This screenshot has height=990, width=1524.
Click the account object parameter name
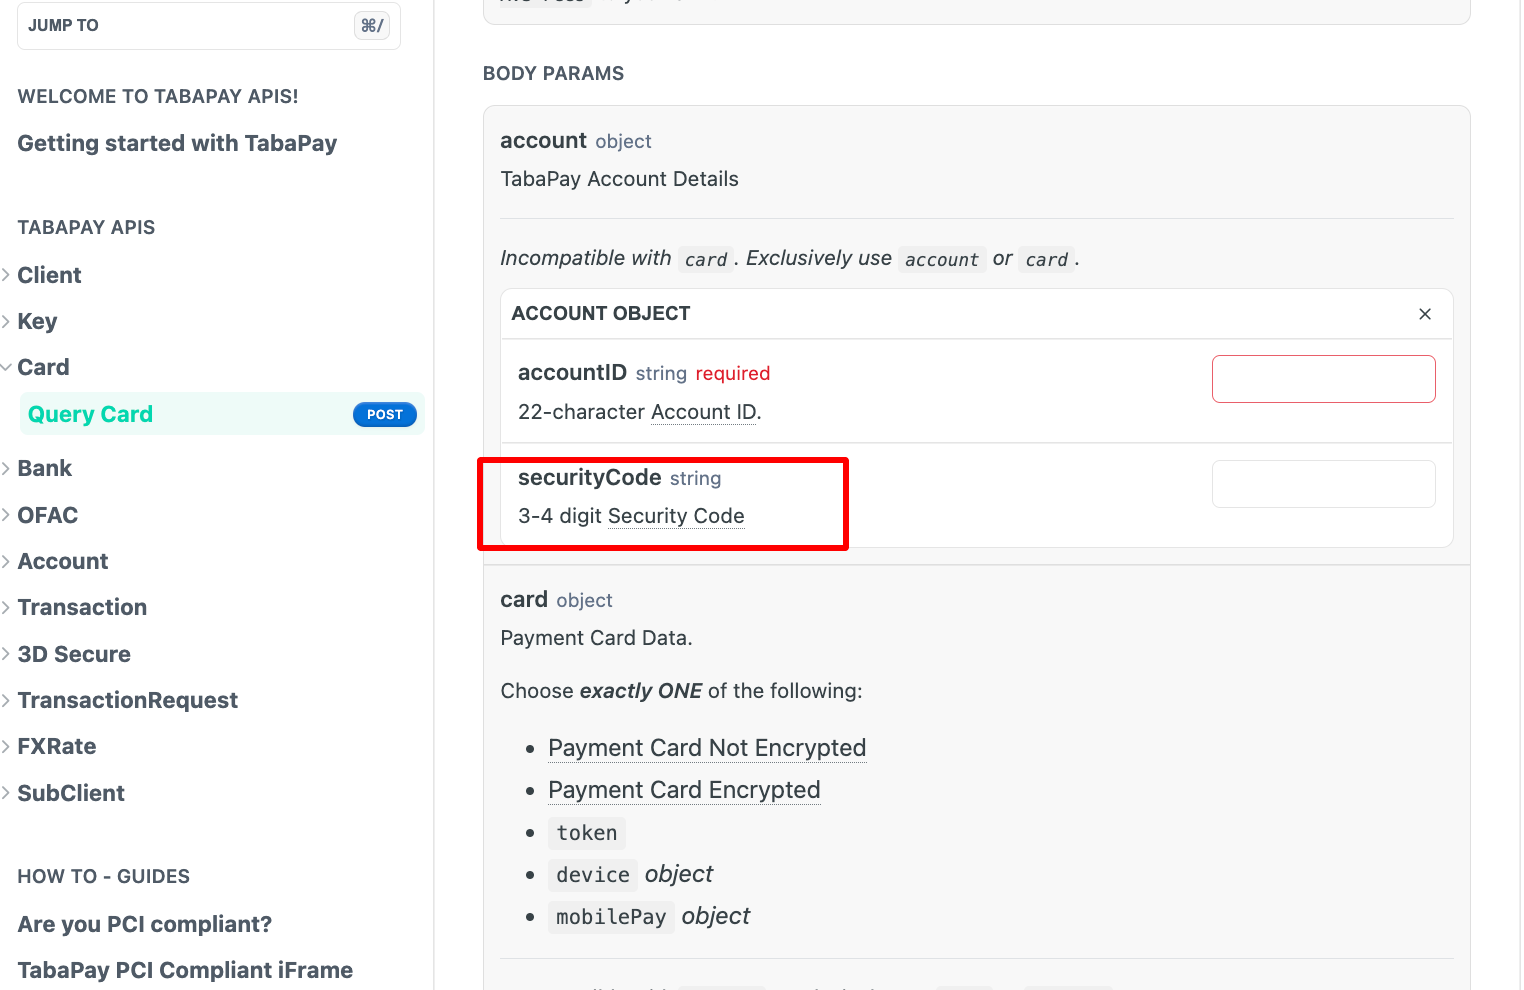(543, 141)
